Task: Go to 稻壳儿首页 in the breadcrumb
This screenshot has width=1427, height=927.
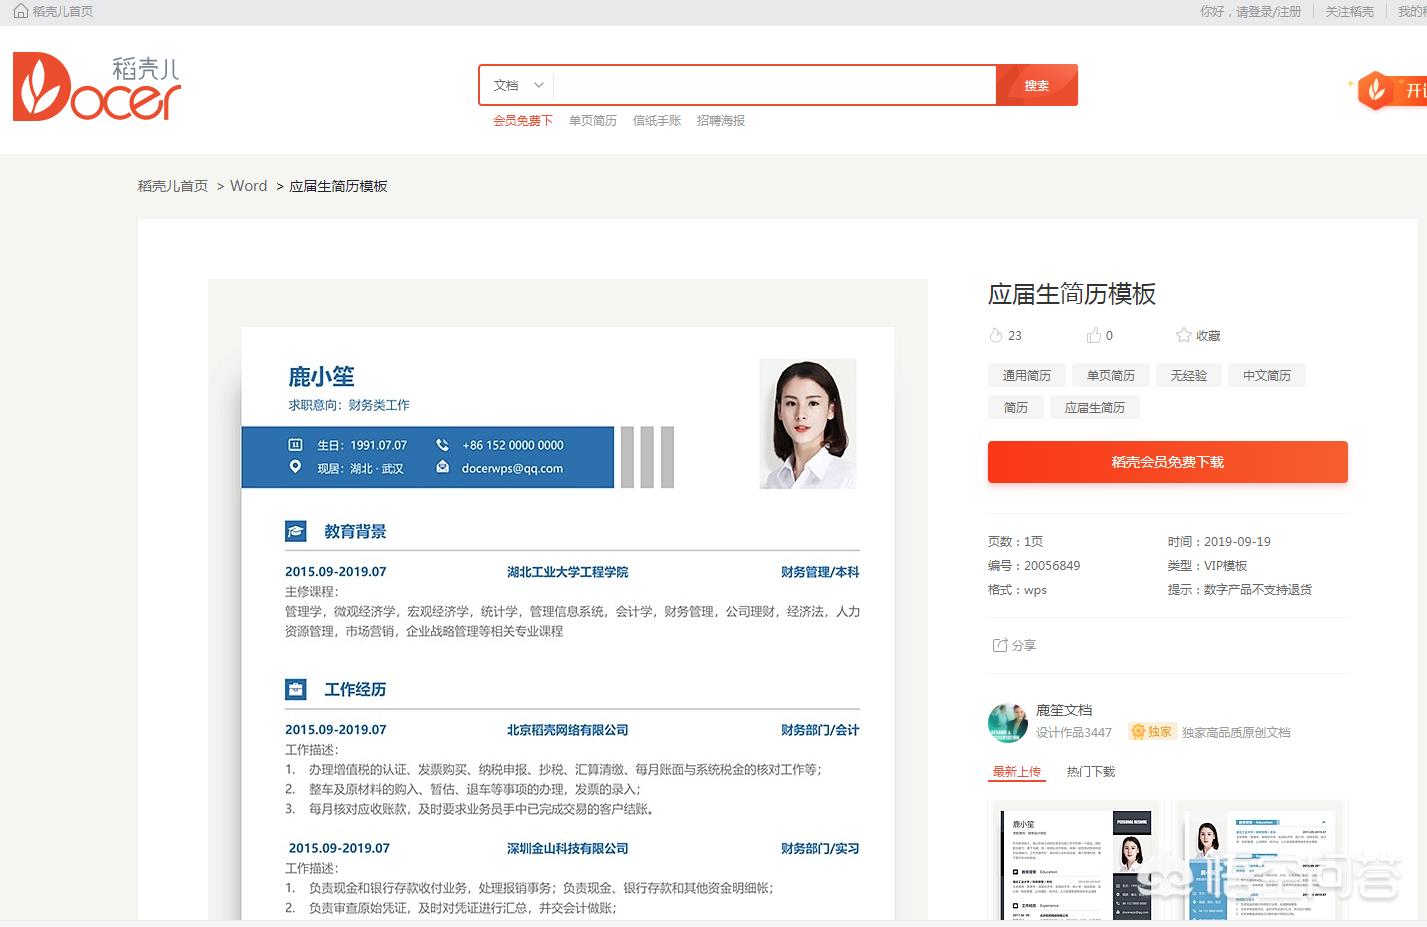Action: pos(173,186)
